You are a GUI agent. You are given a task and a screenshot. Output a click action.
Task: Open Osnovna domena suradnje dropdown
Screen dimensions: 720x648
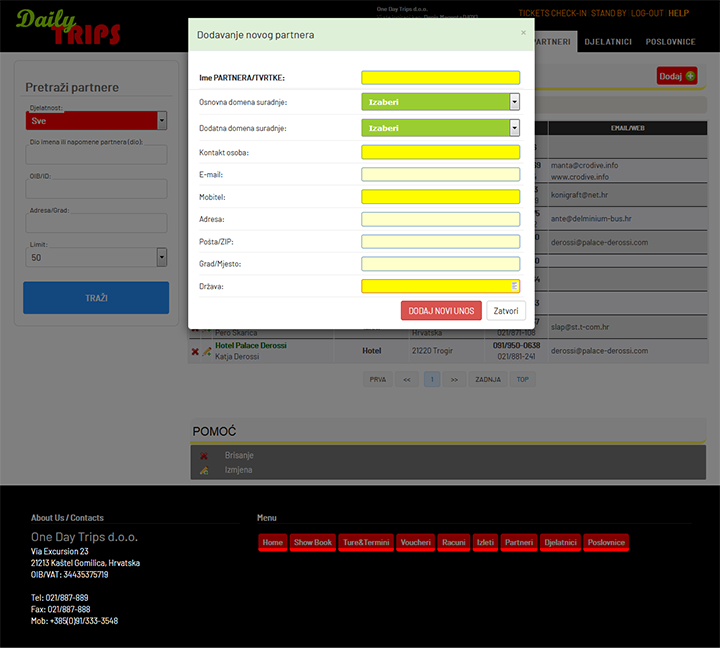[x=440, y=101]
